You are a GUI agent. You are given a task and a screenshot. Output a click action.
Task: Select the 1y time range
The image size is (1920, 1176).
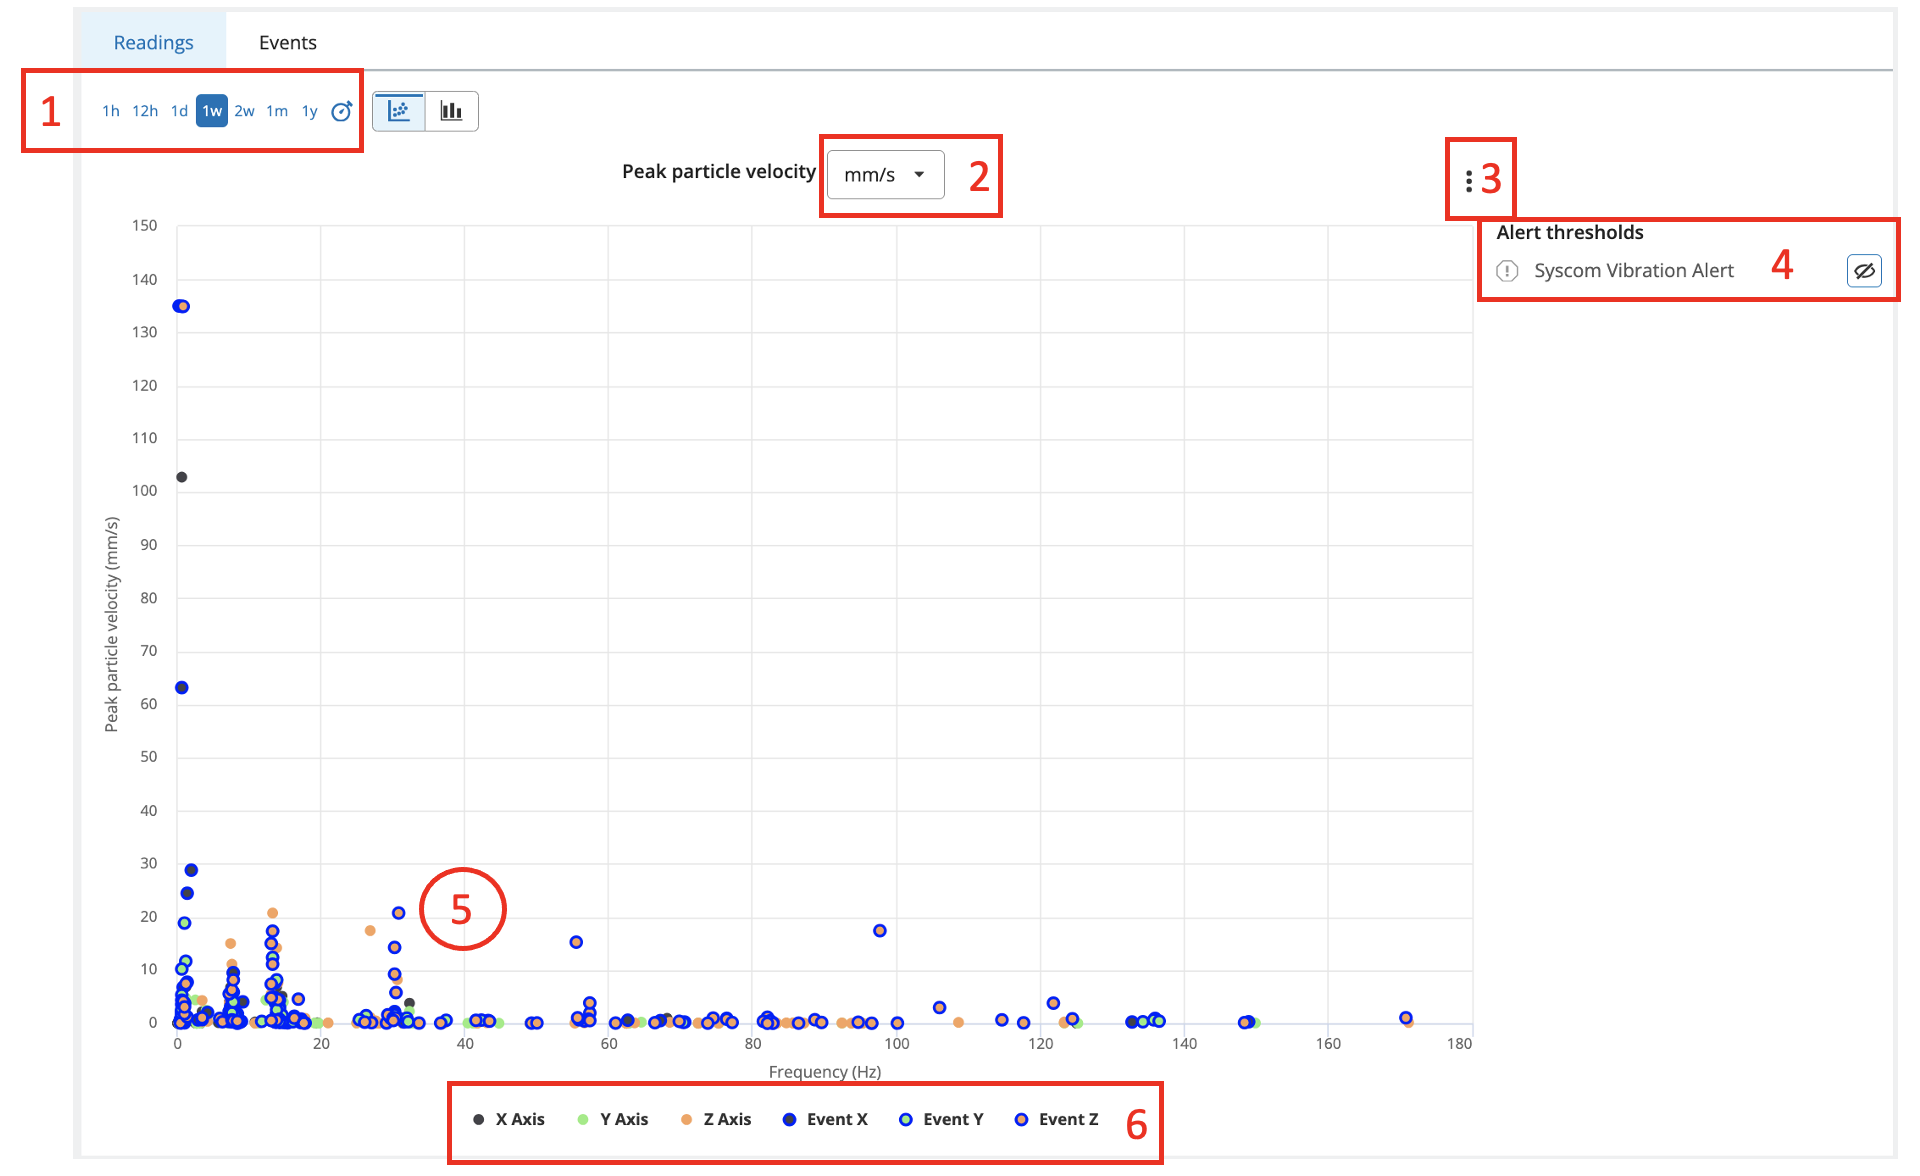(310, 111)
